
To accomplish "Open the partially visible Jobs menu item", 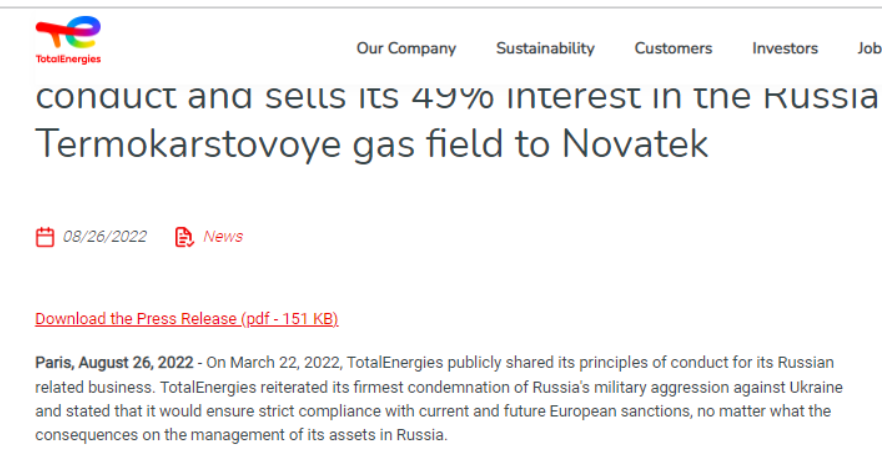I will point(868,48).
